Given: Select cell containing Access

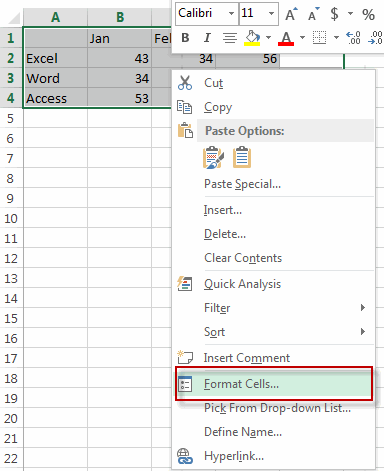Looking at the screenshot, I should (x=56, y=98).
